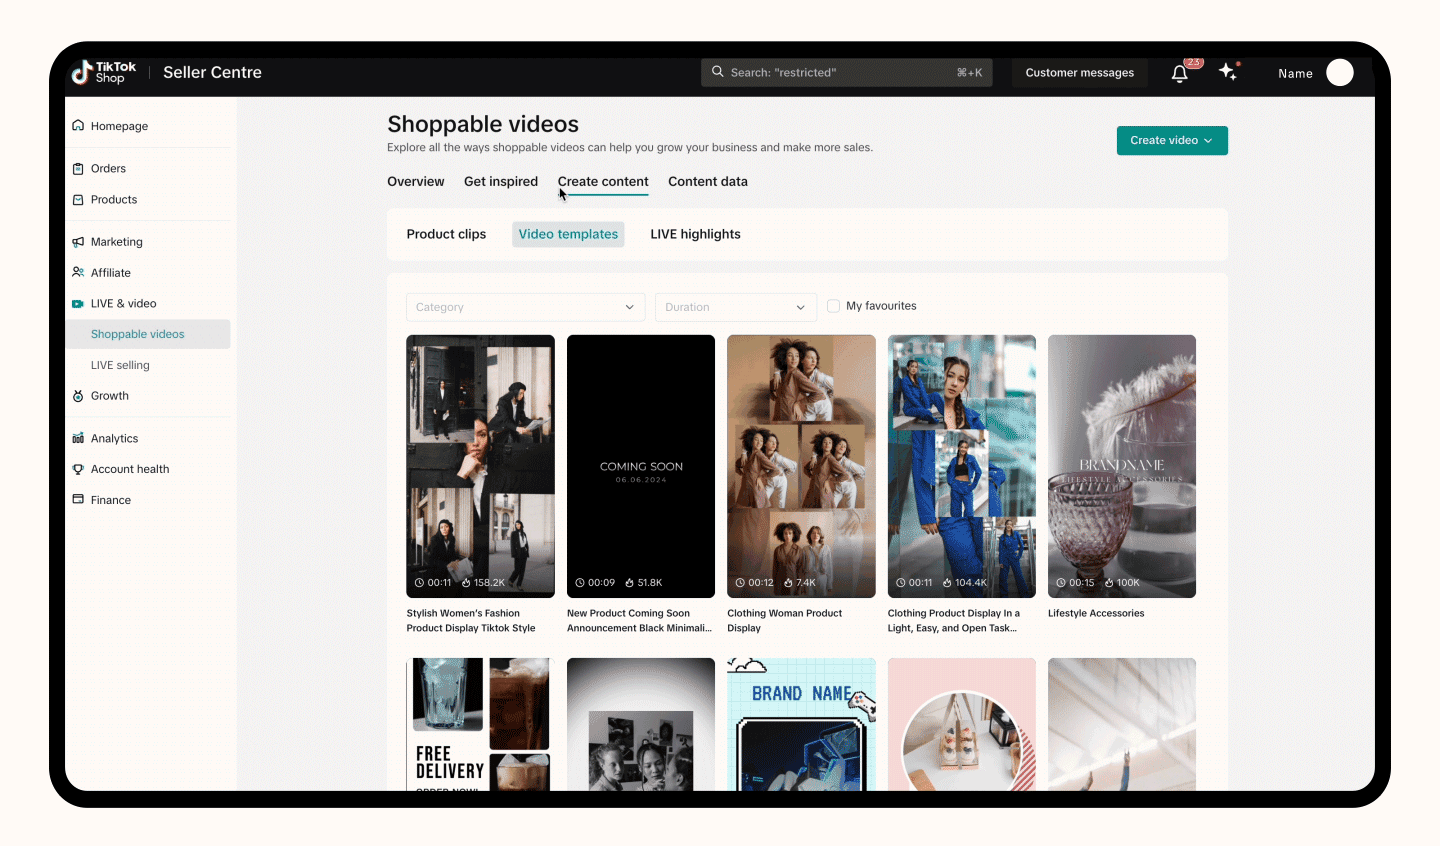Tick the My favourites checkbox
This screenshot has height=846, width=1440.
tap(833, 306)
